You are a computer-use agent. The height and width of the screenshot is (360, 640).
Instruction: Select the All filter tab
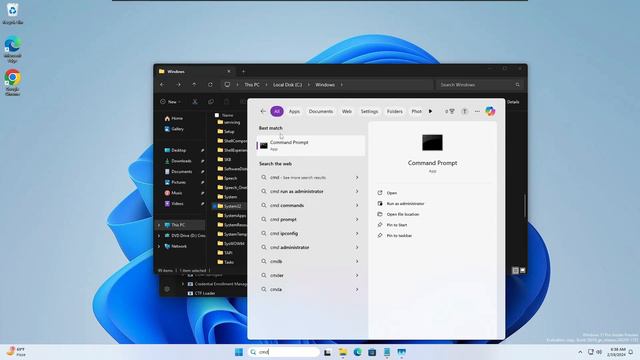[x=277, y=111]
